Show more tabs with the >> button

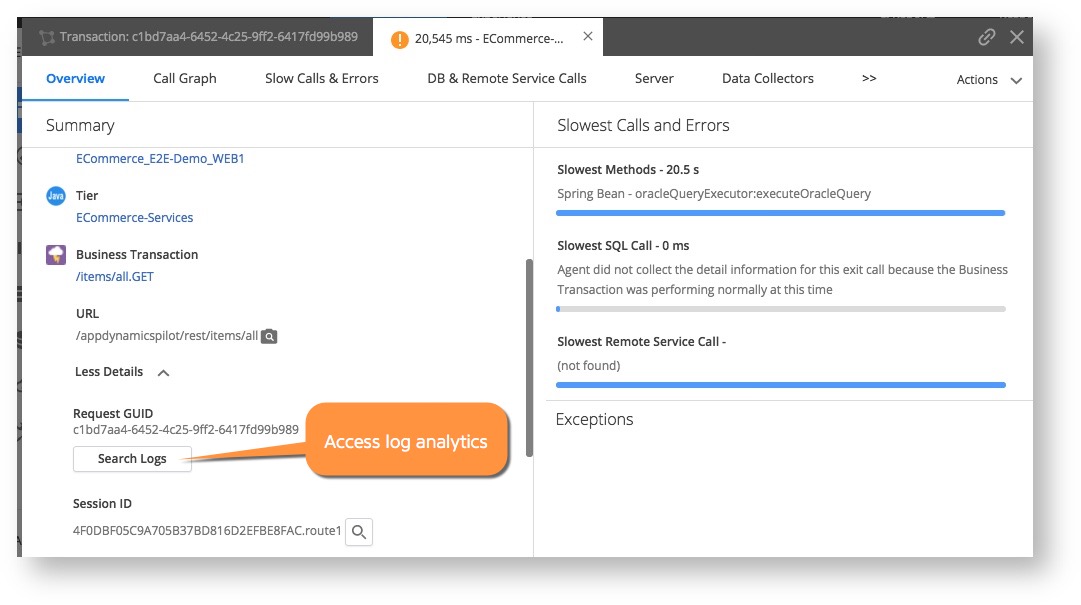(x=869, y=79)
